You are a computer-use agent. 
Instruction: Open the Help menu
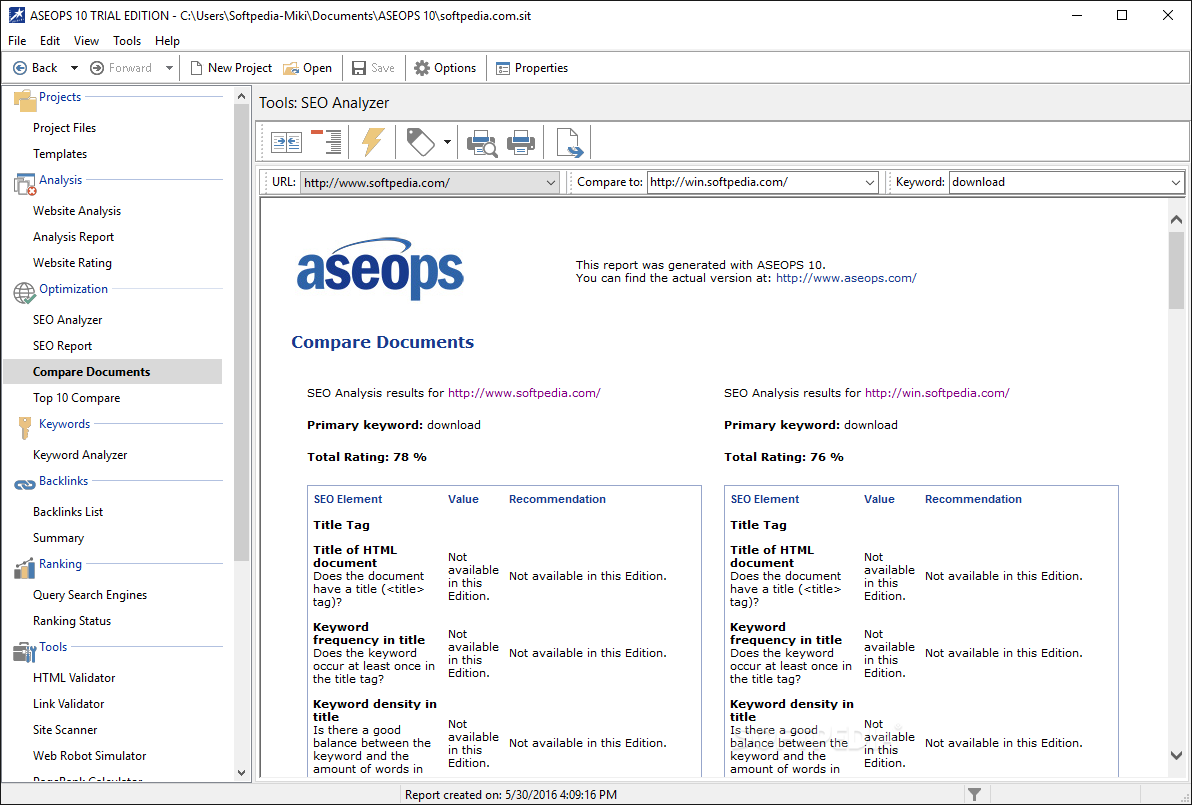pyautogui.click(x=167, y=41)
